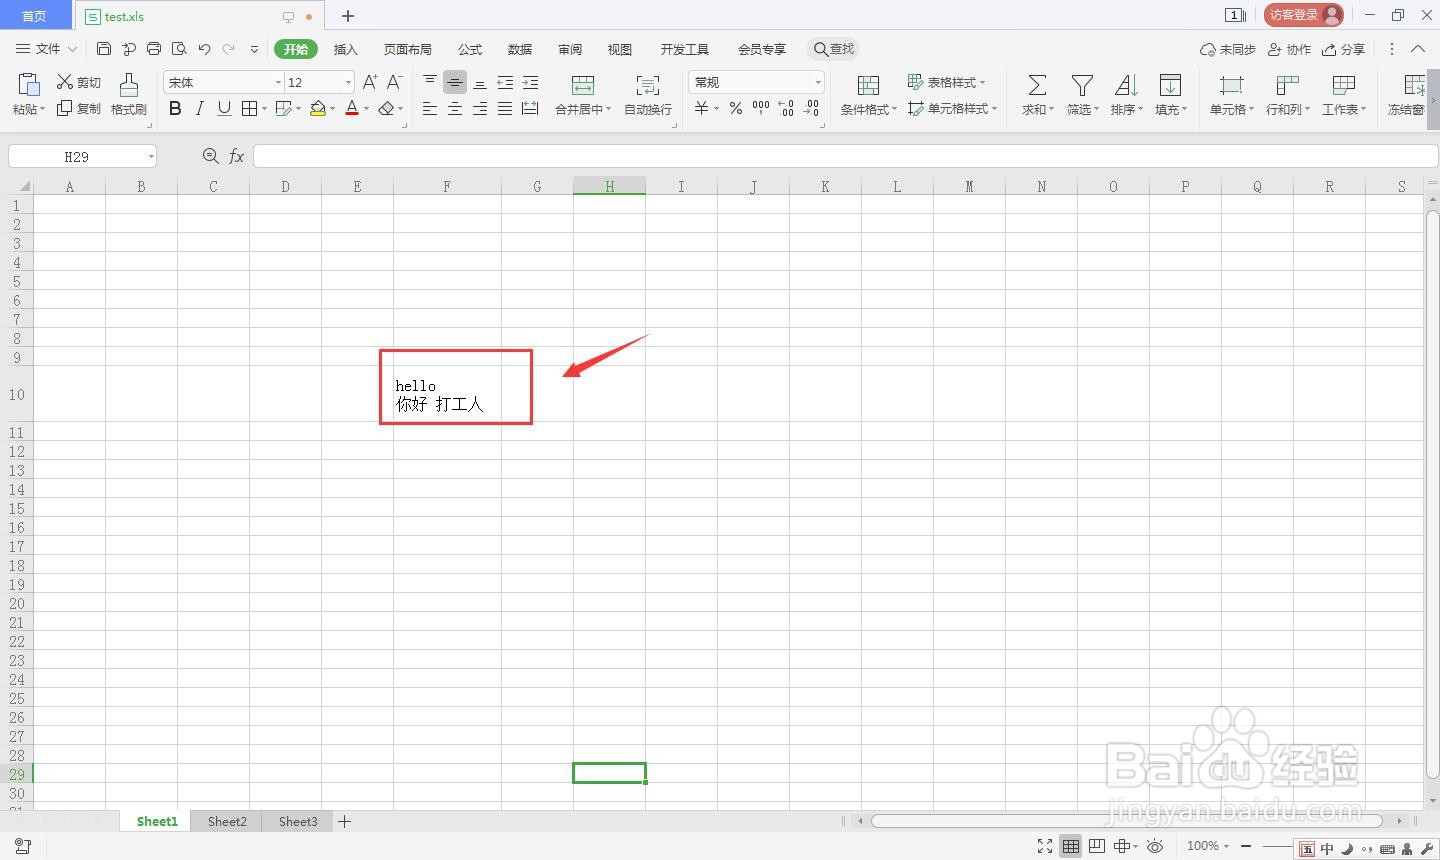Open print preview icon
The height and width of the screenshot is (860, 1440).
(179, 48)
